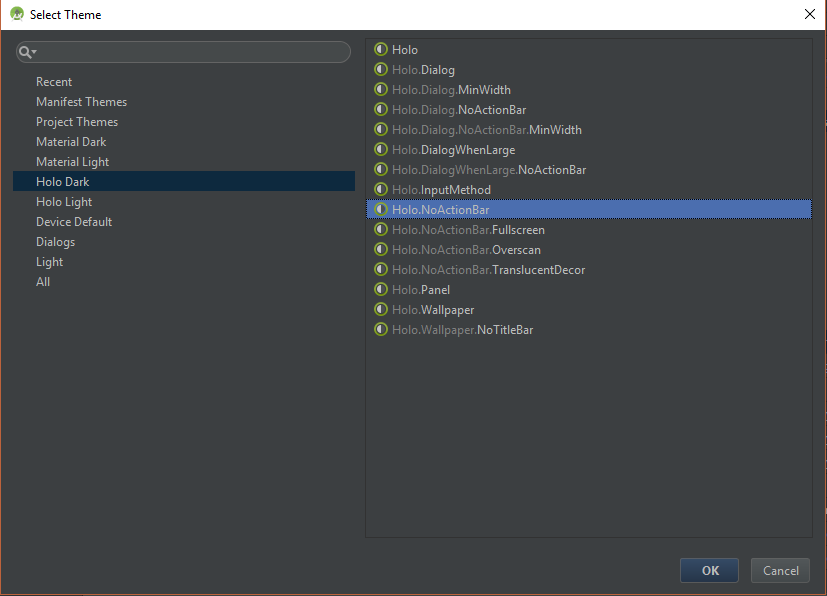Confirm theme selection with OK
The height and width of the screenshot is (596, 827).
click(708, 570)
